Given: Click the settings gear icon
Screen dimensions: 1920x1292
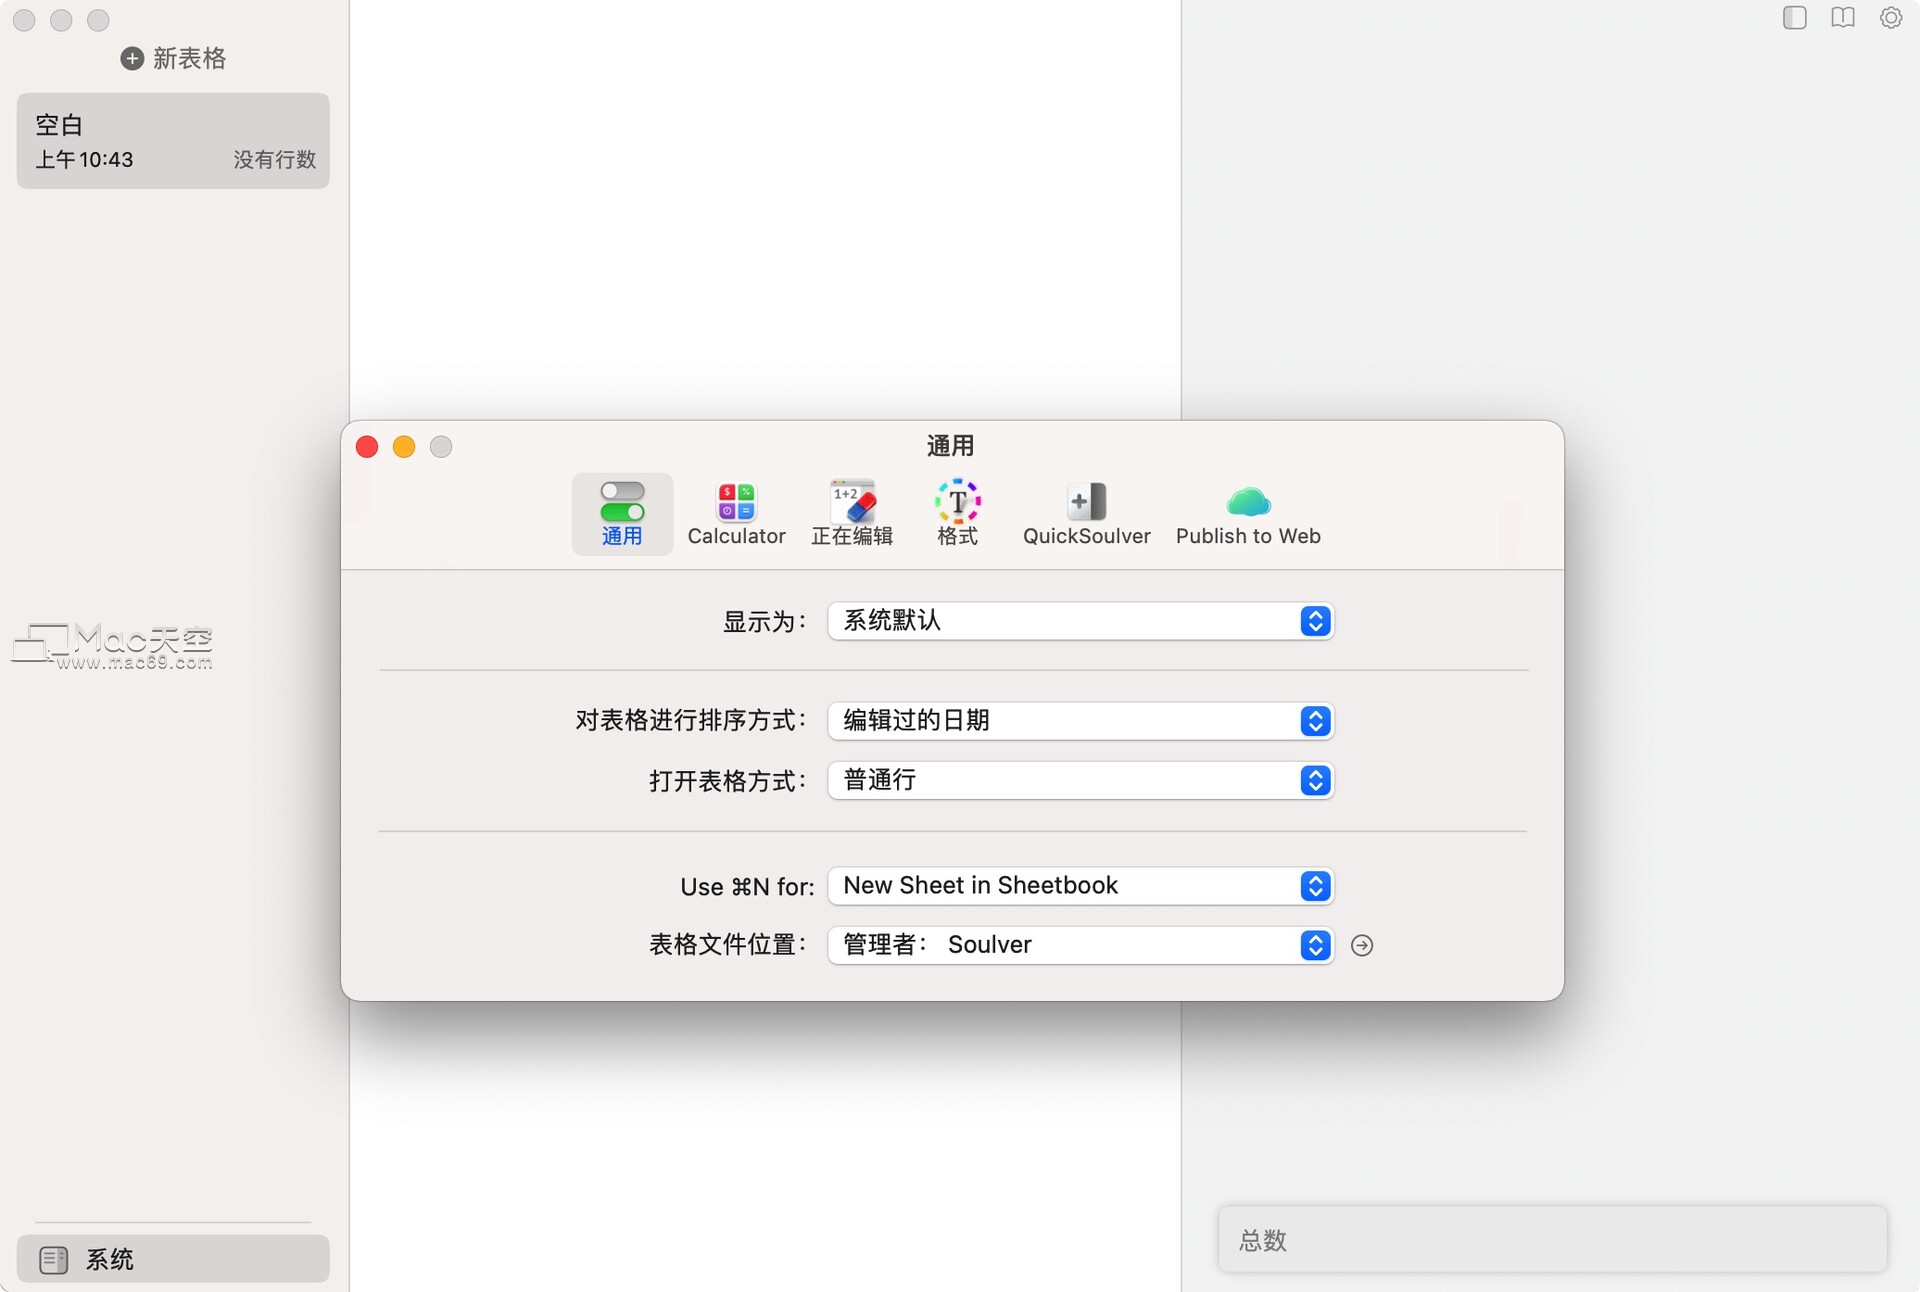Looking at the screenshot, I should [1890, 18].
